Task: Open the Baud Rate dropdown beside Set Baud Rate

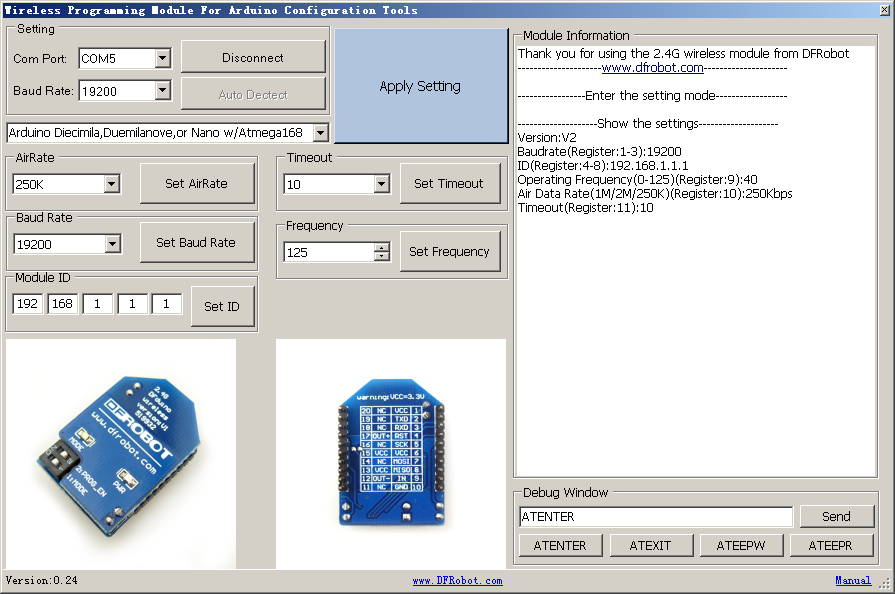Action: click(112, 244)
